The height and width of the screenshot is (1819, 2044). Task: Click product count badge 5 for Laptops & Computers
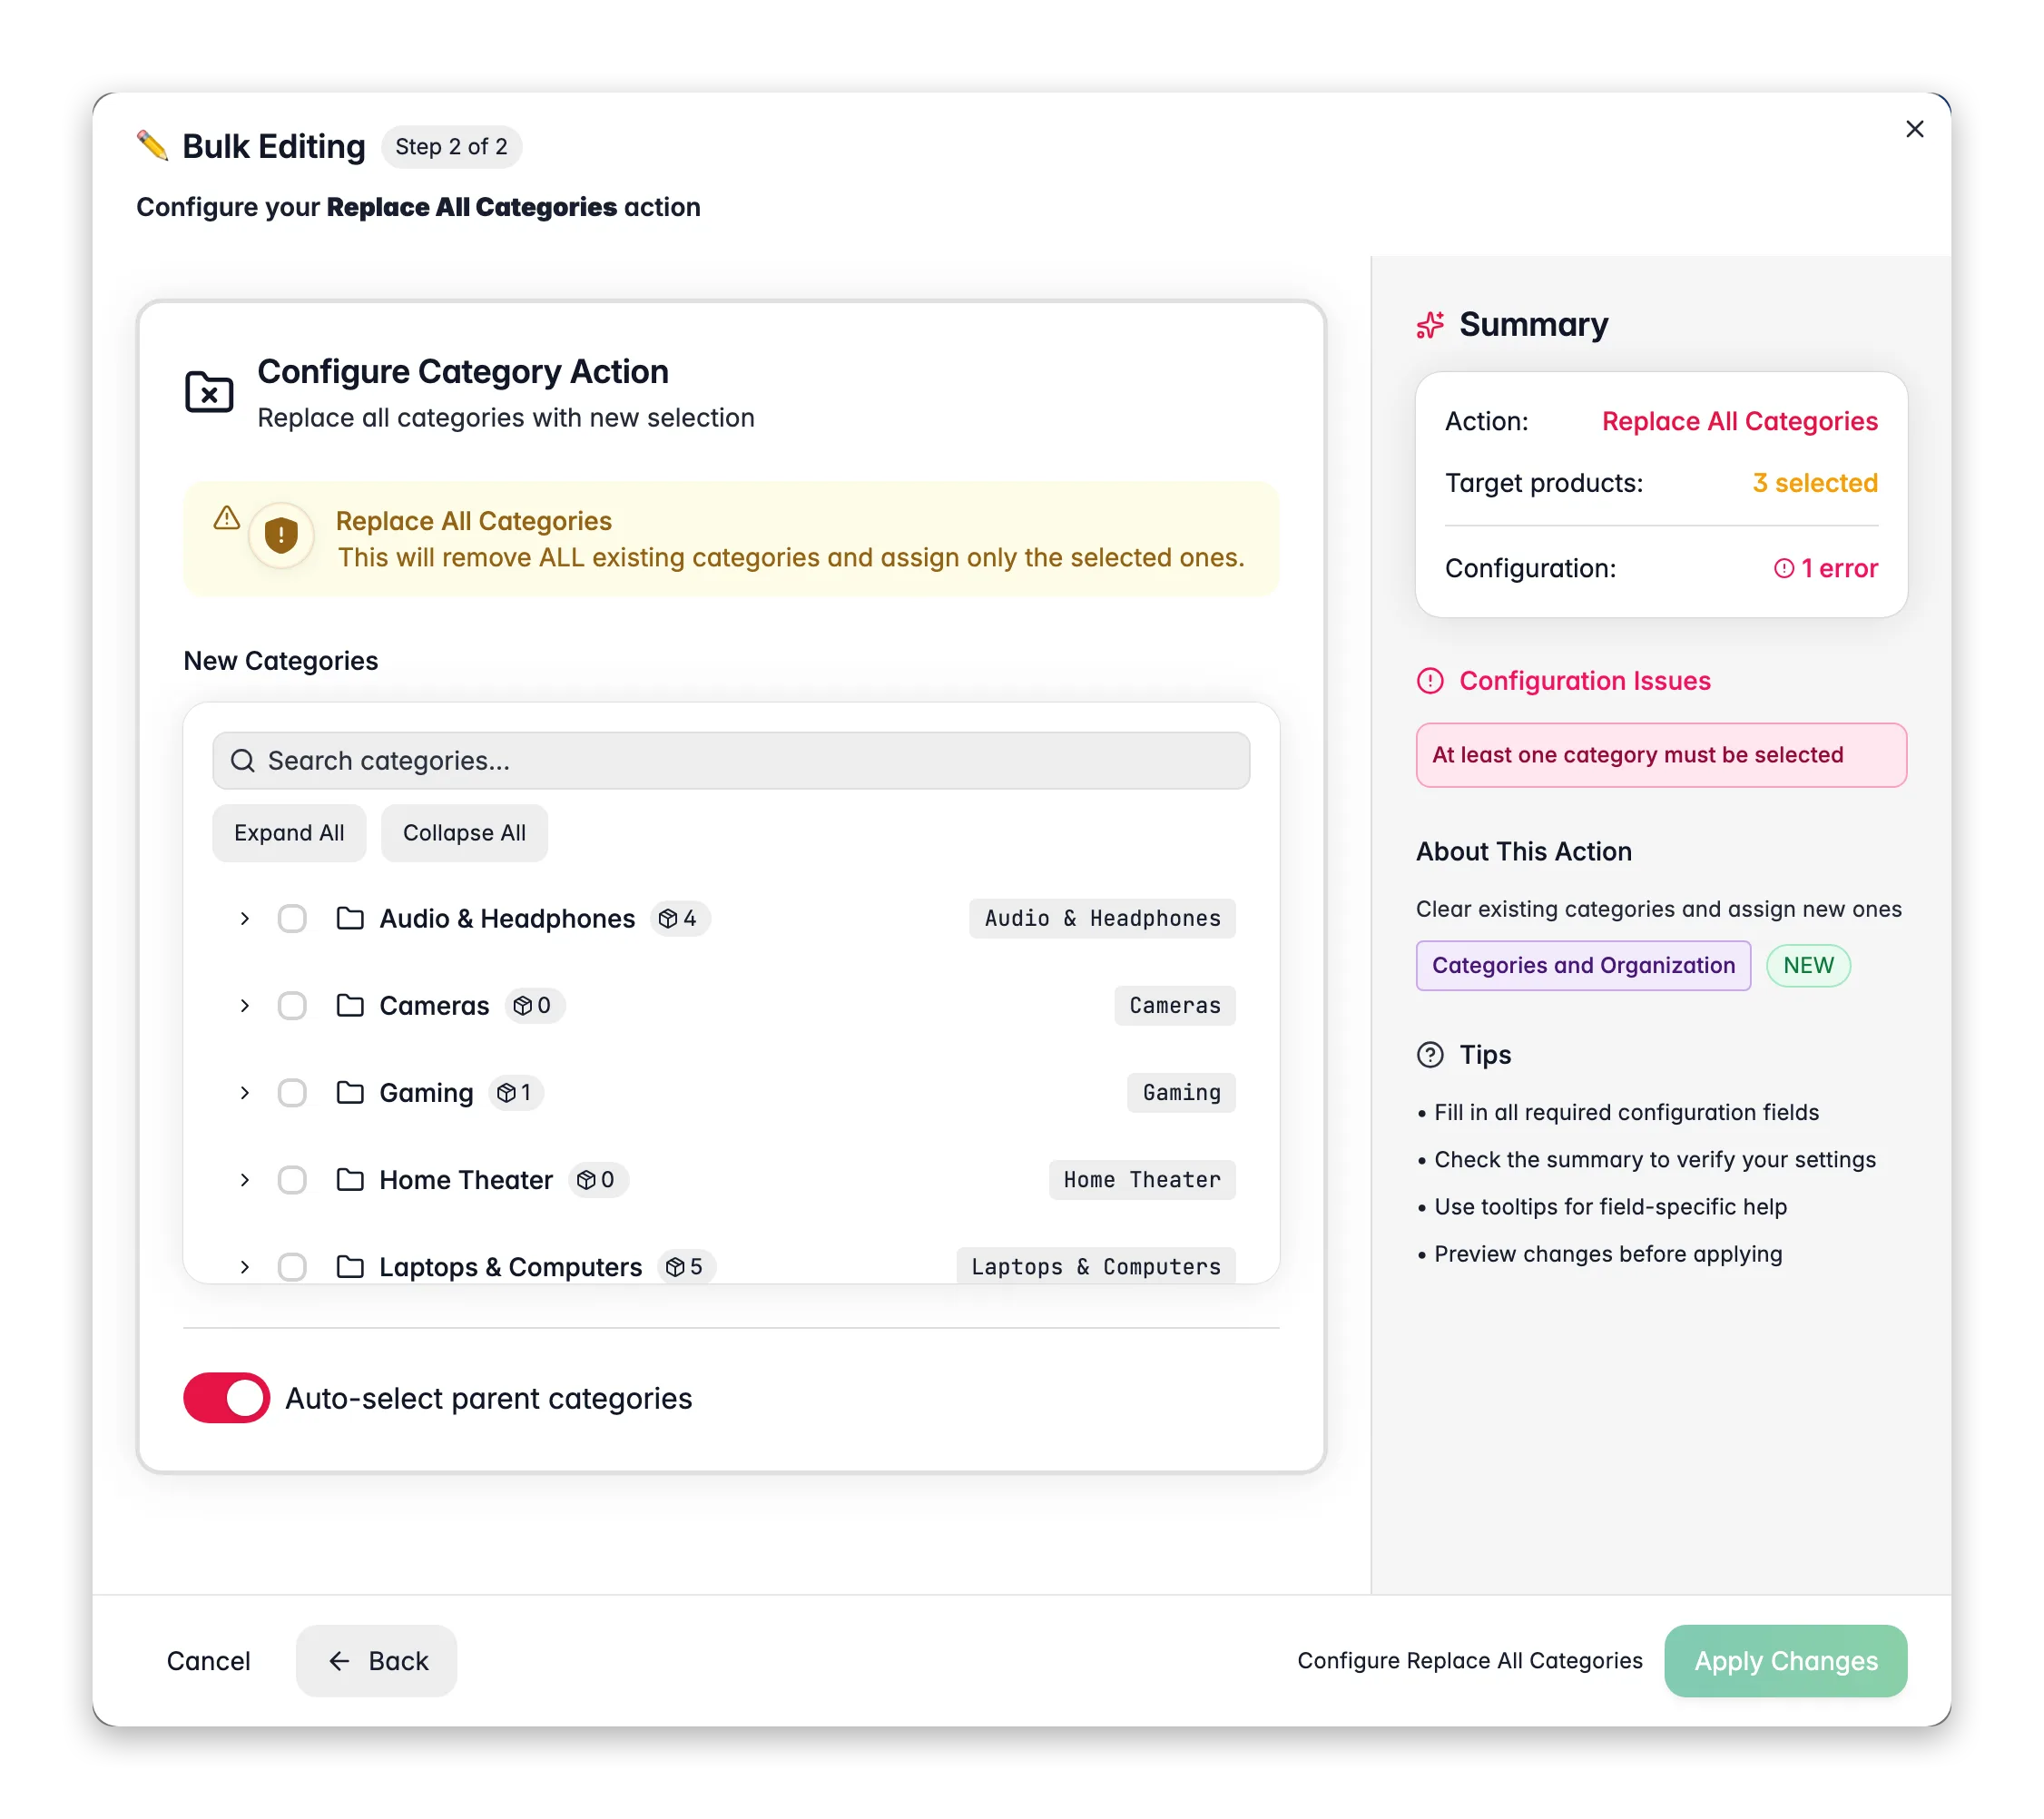687,1266
